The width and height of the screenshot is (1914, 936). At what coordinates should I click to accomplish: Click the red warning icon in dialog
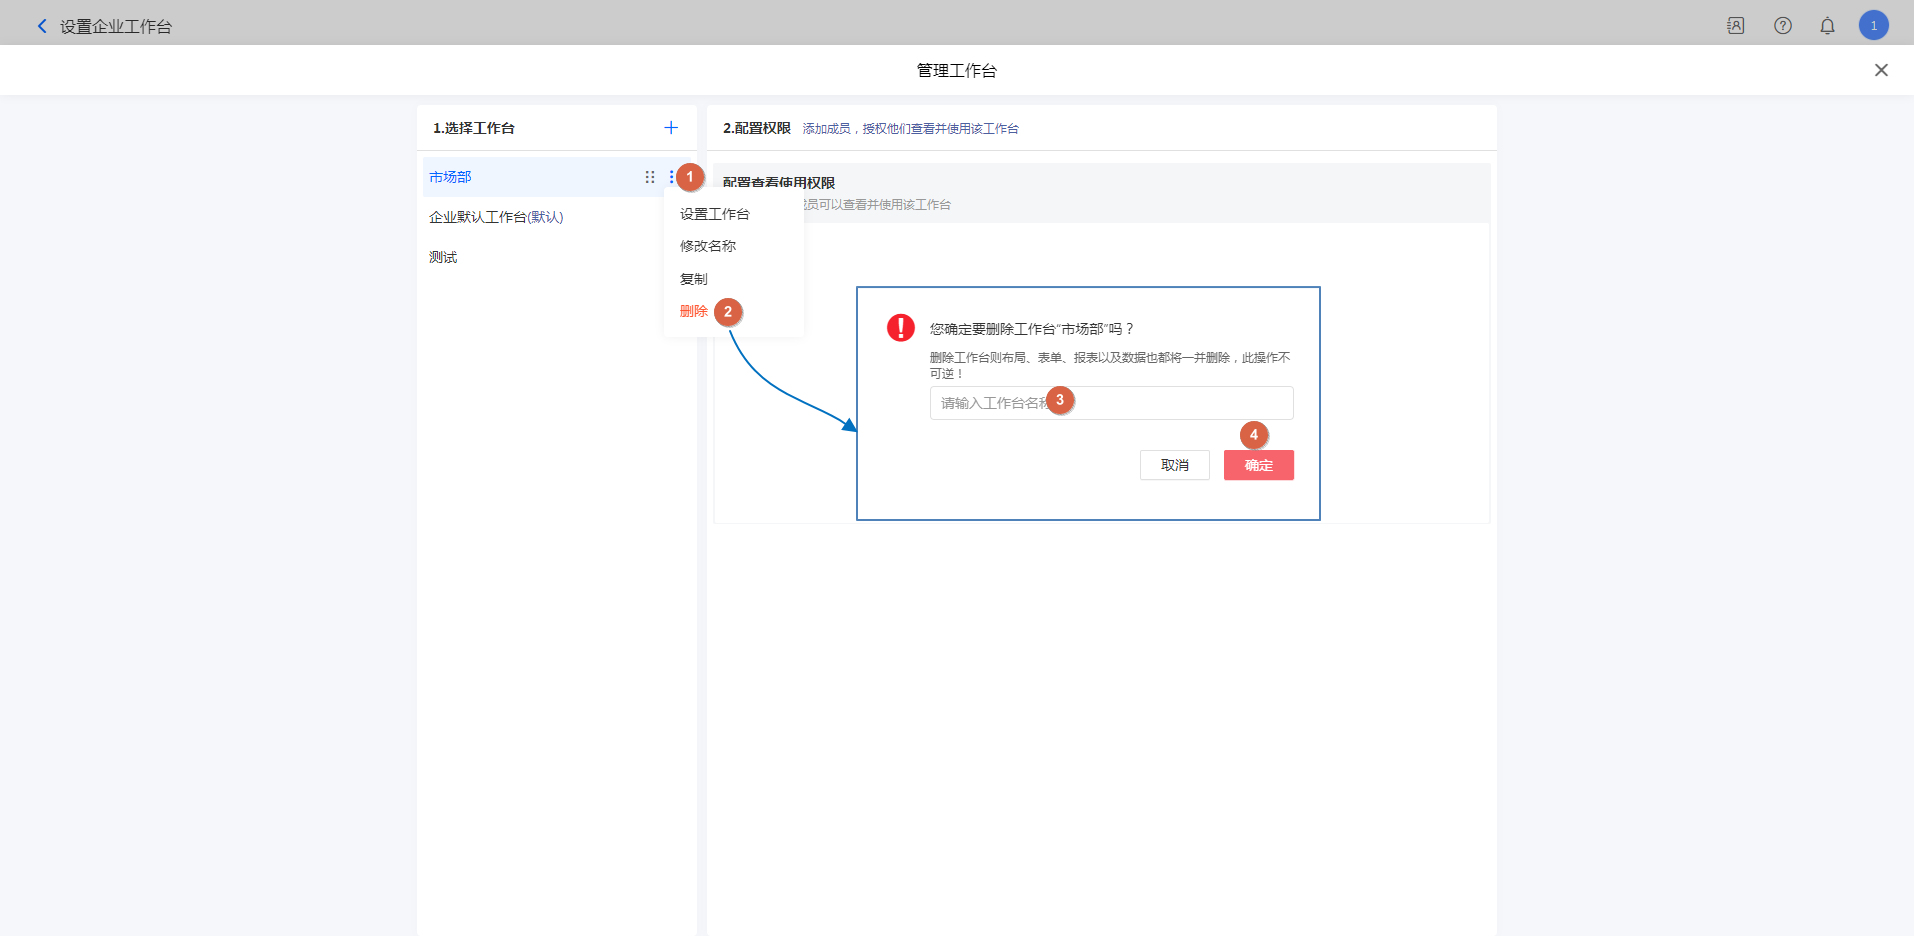[901, 328]
